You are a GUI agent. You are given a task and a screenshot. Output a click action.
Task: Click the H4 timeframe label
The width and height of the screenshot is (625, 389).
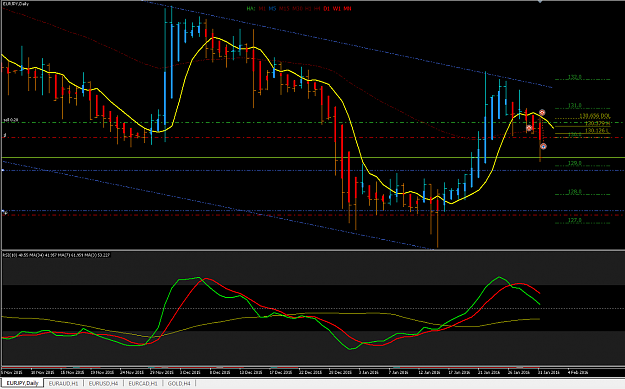(317, 8)
